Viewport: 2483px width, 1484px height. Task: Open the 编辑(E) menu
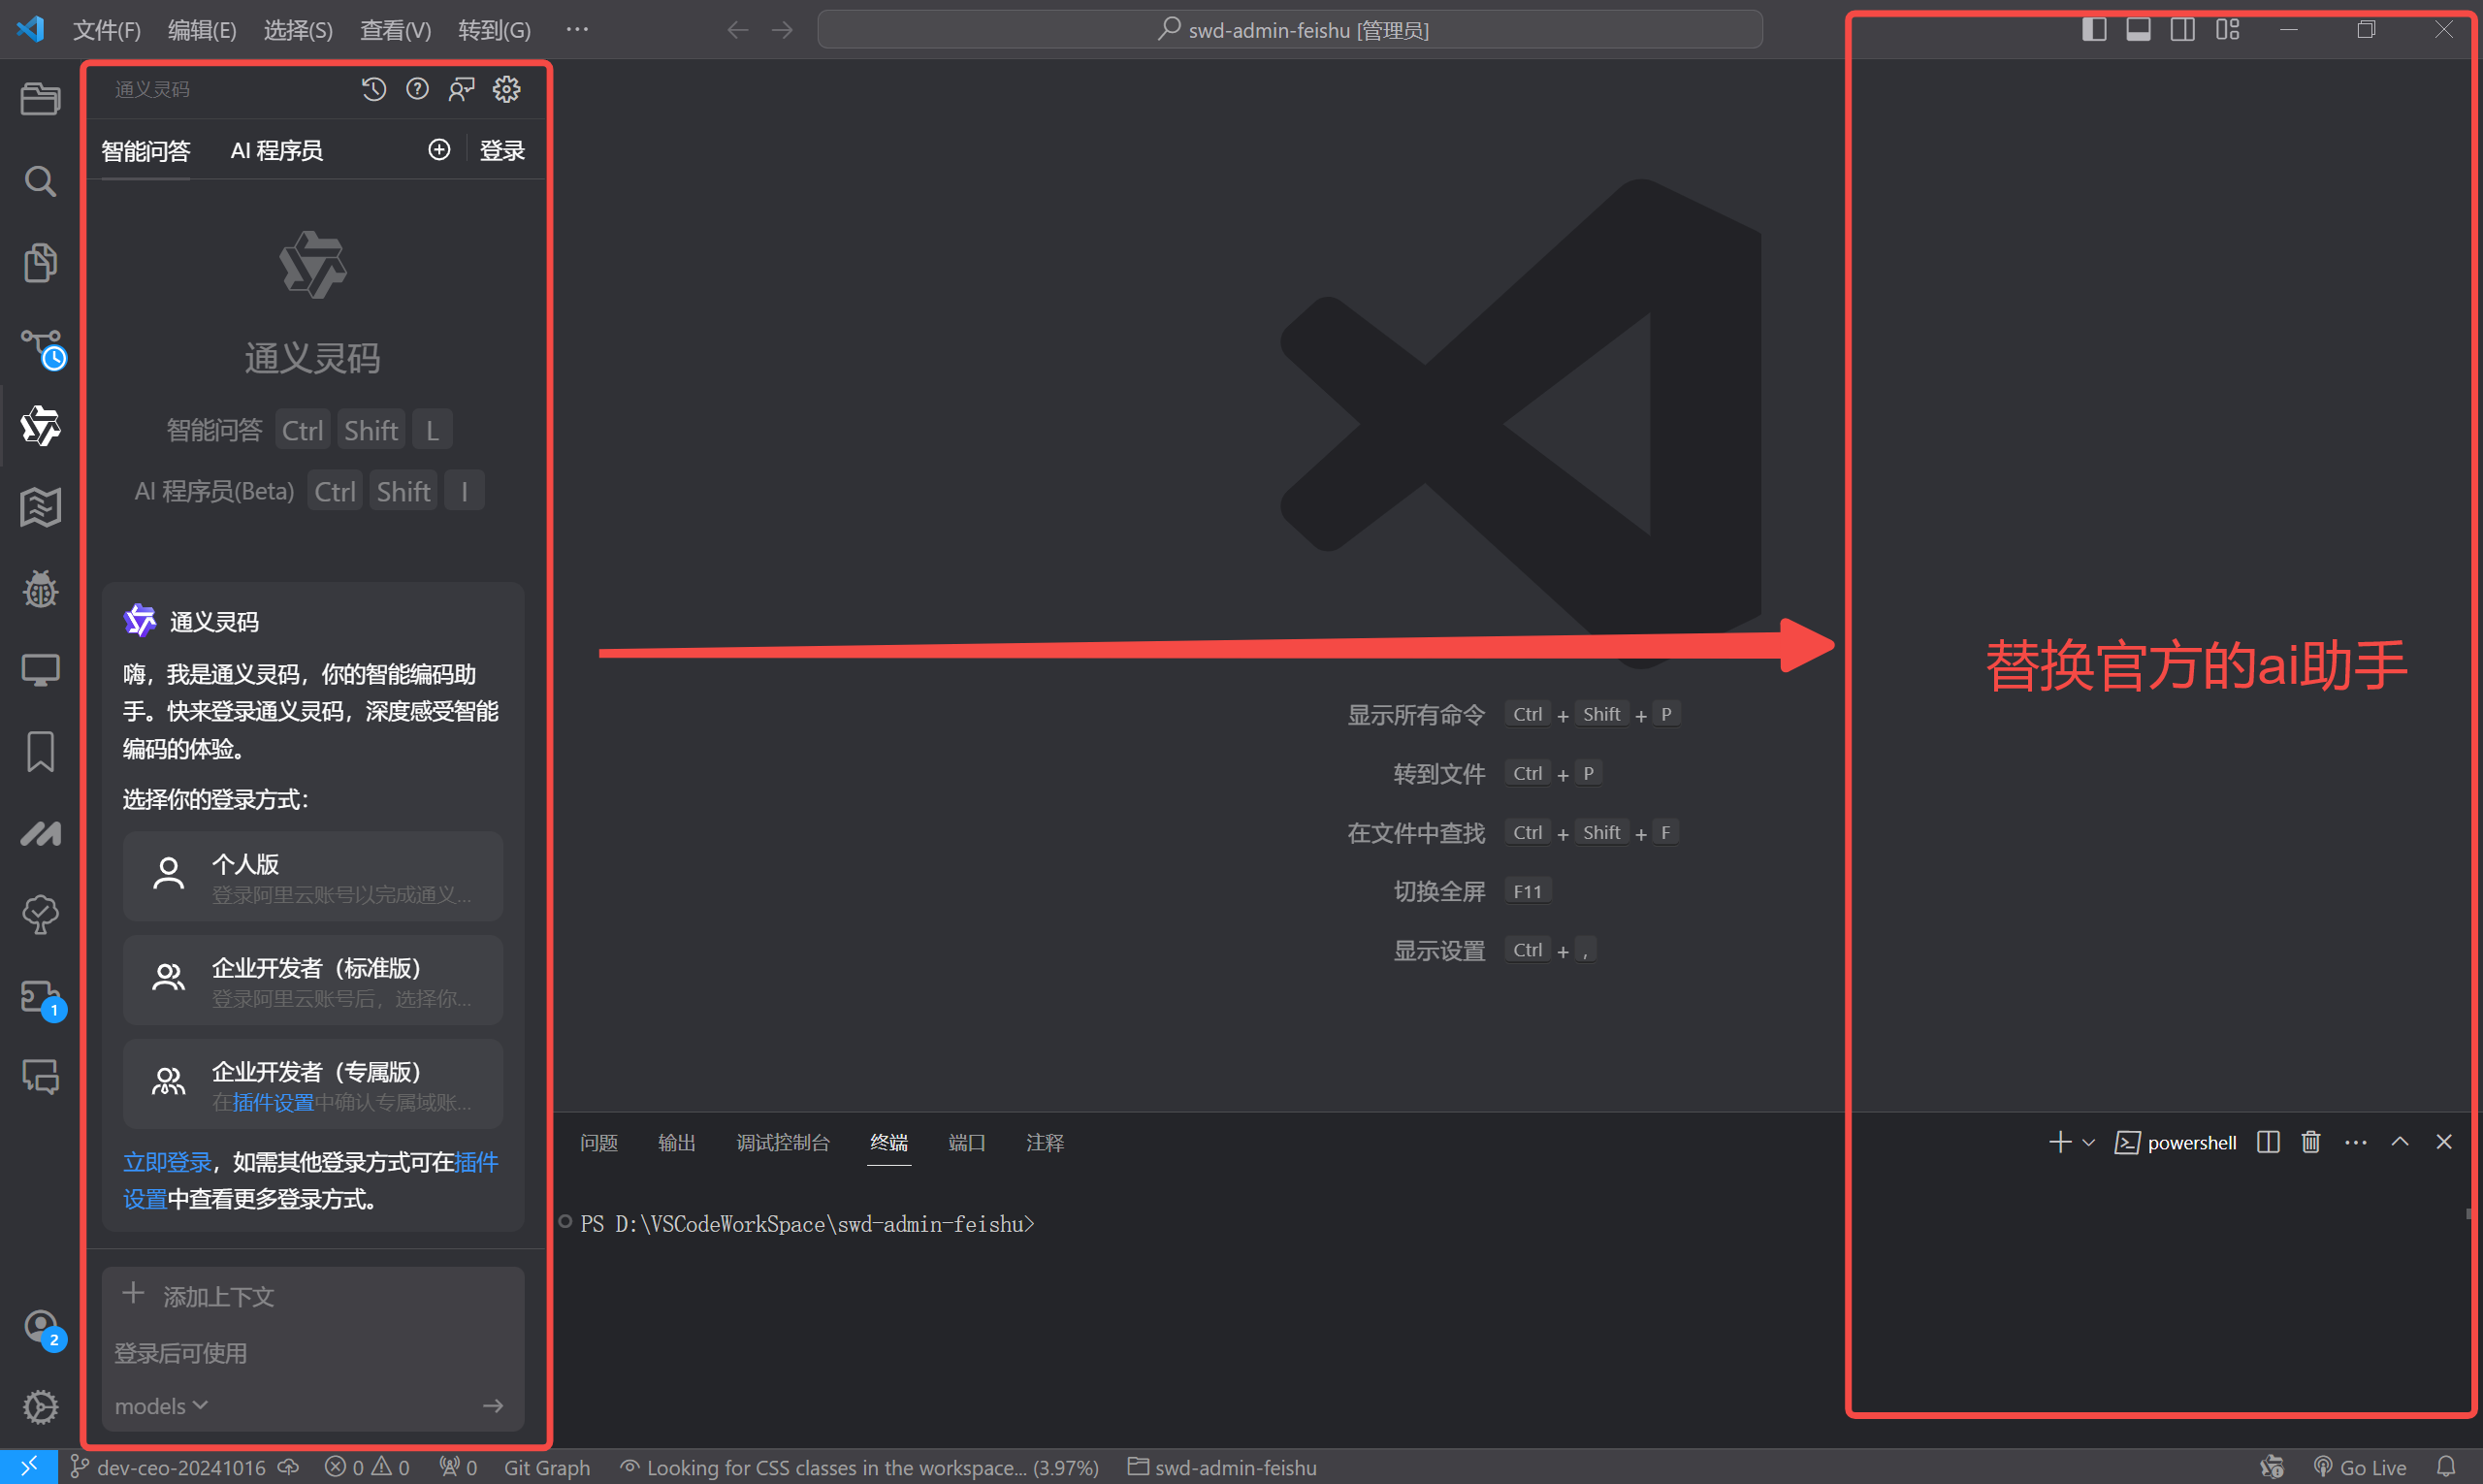pos(202,30)
